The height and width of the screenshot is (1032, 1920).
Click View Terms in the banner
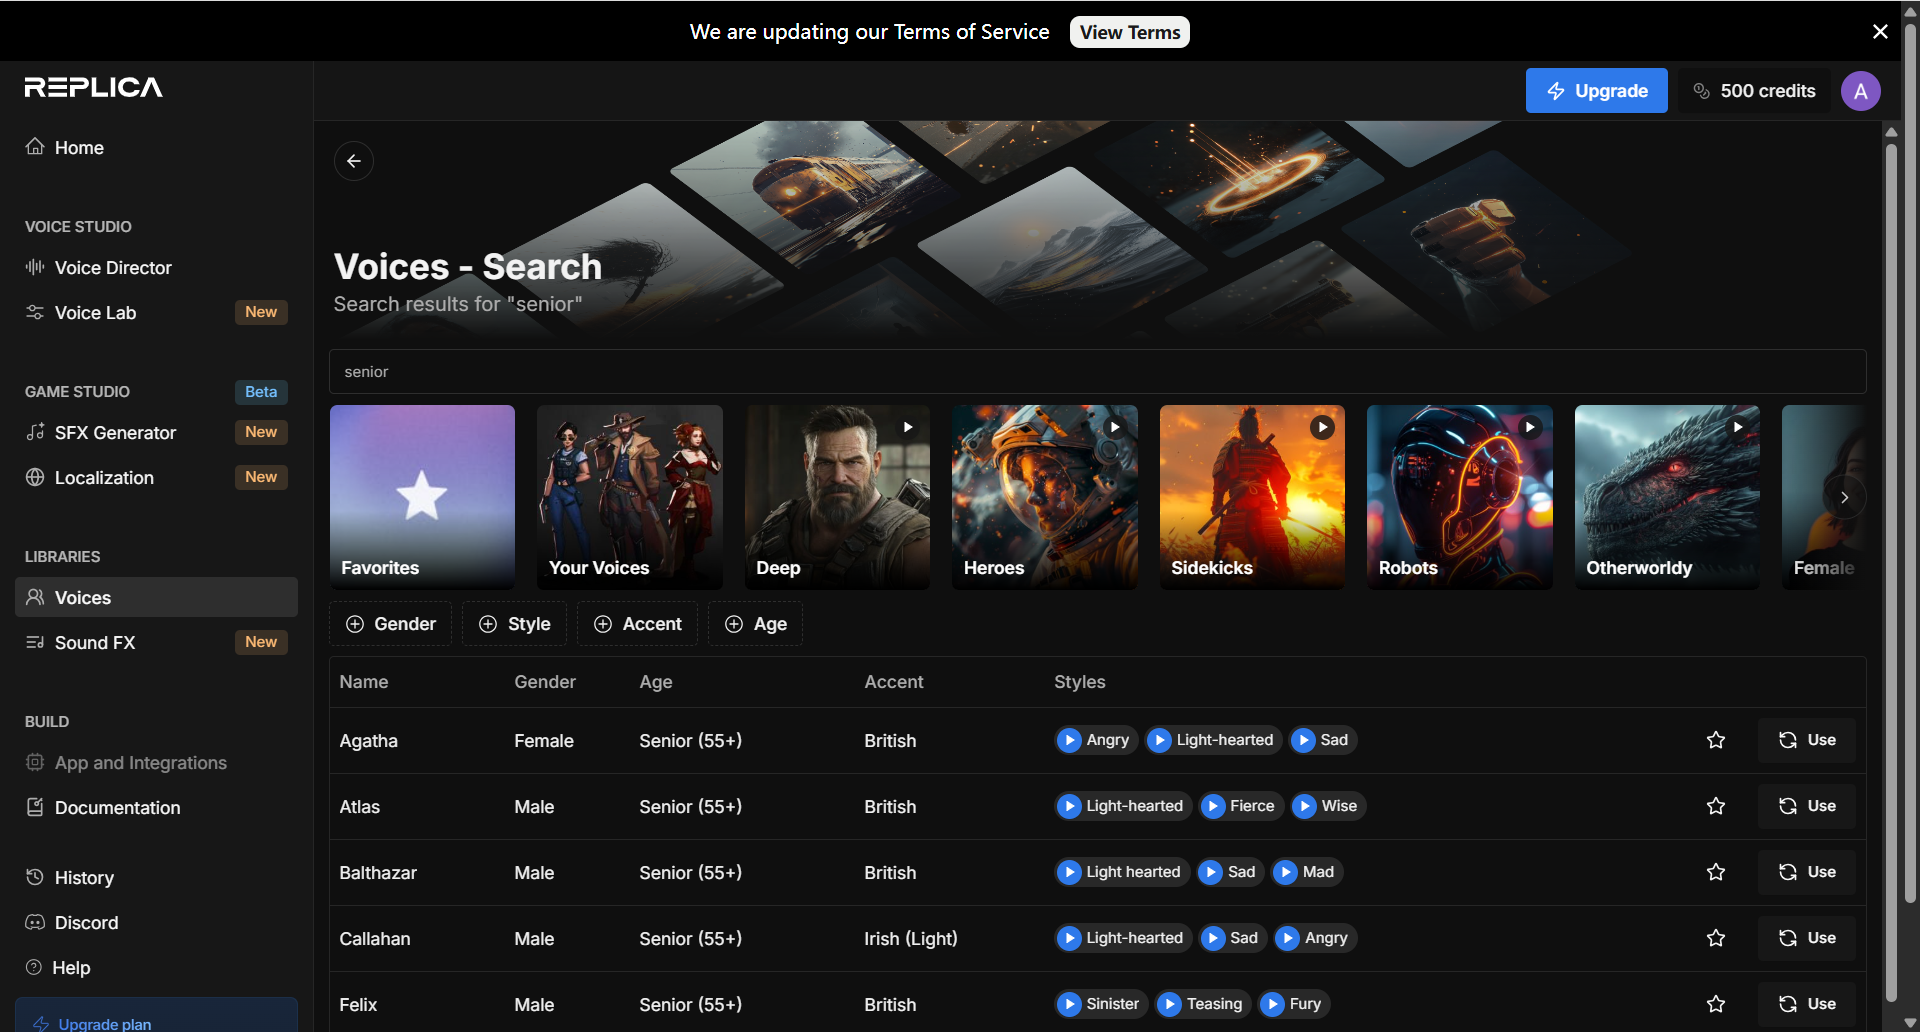coord(1130,32)
